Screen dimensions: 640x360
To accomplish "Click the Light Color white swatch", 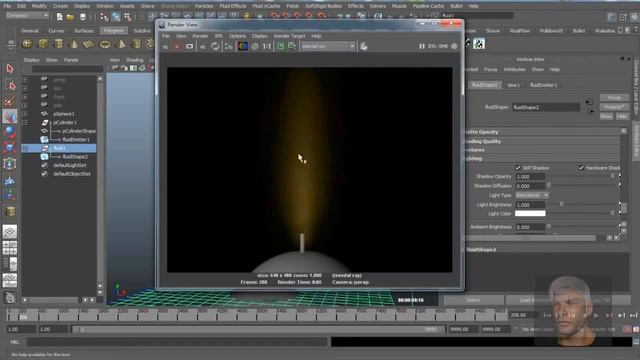I will [x=530, y=213].
